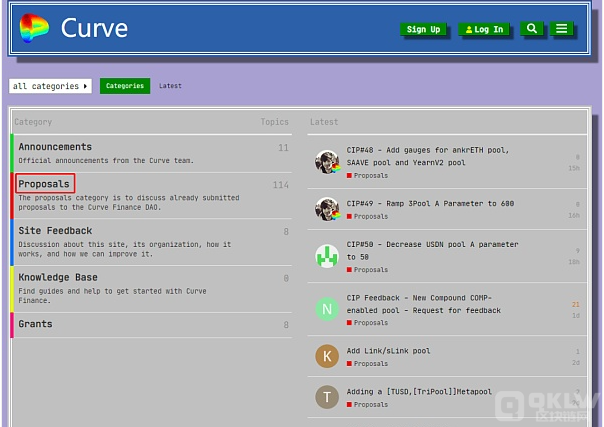Viewport: 604px width, 427px height.
Task: Open the Knowledge Base category
Action: (58, 277)
